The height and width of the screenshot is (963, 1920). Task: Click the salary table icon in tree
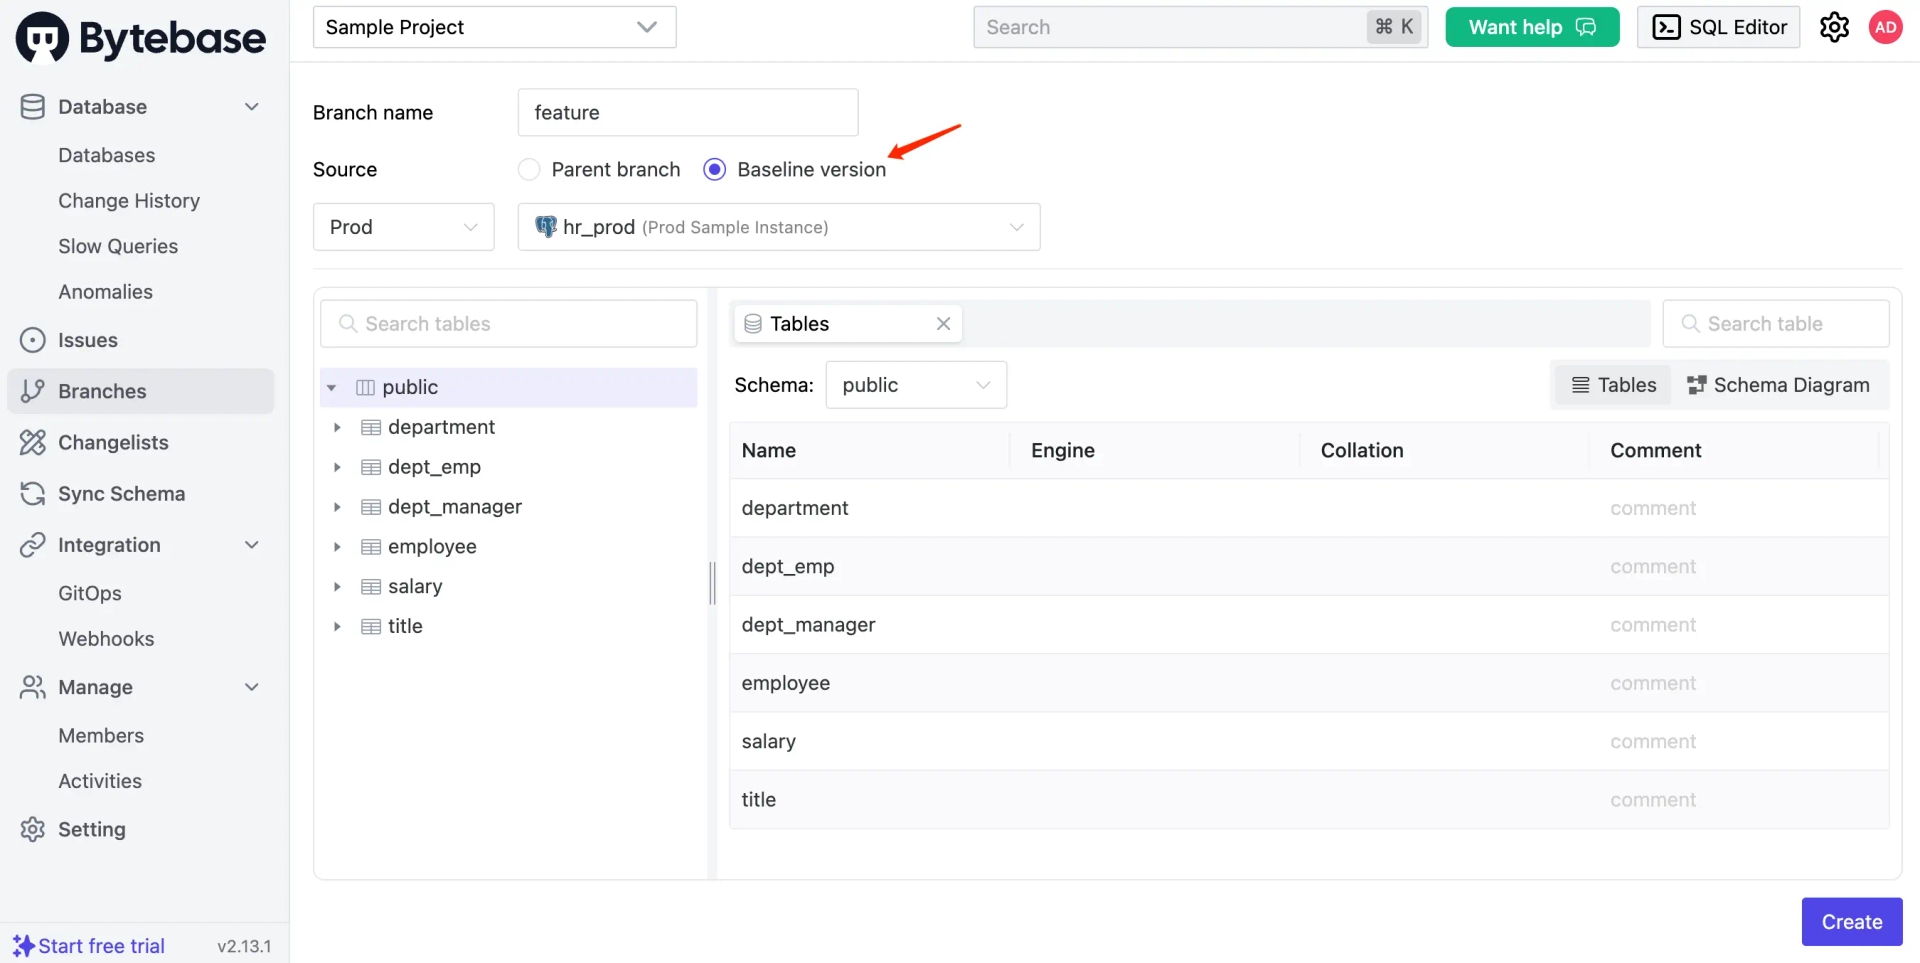point(371,587)
